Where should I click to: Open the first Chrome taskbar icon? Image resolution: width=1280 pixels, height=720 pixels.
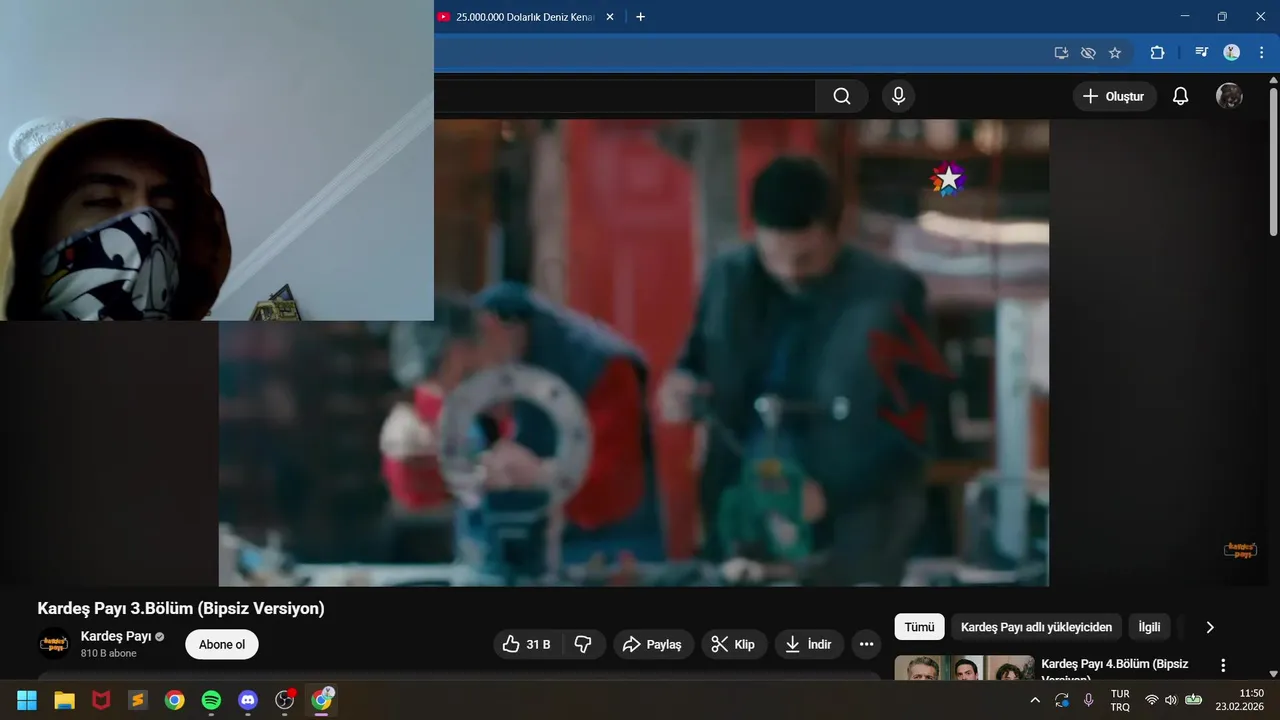[x=175, y=700]
